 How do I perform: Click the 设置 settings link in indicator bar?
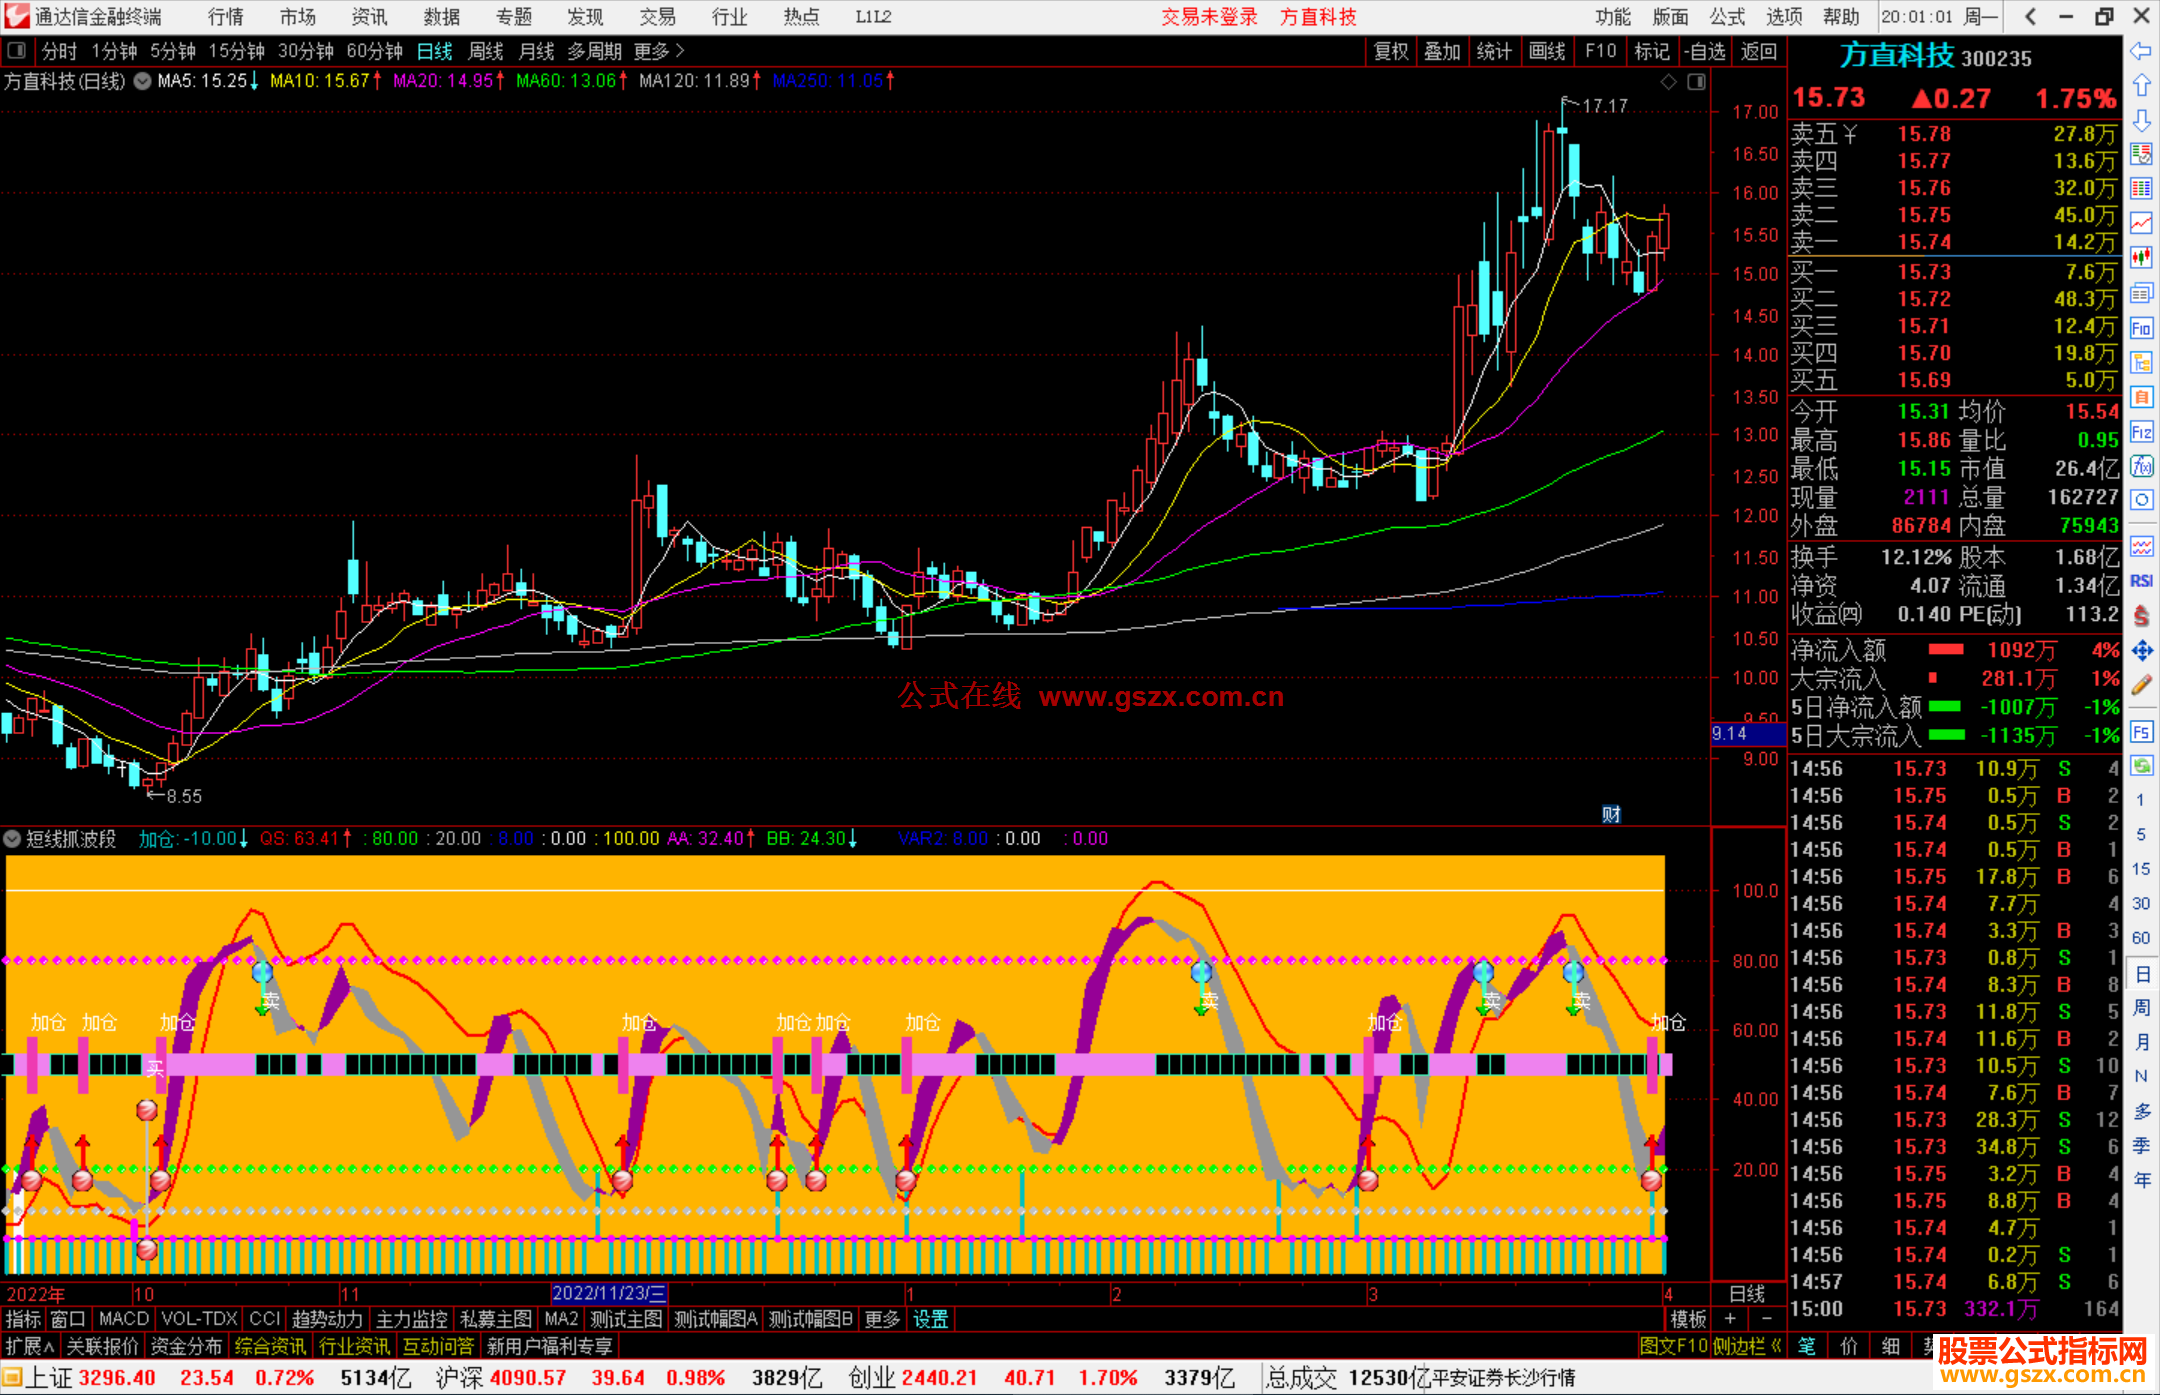tap(930, 1319)
